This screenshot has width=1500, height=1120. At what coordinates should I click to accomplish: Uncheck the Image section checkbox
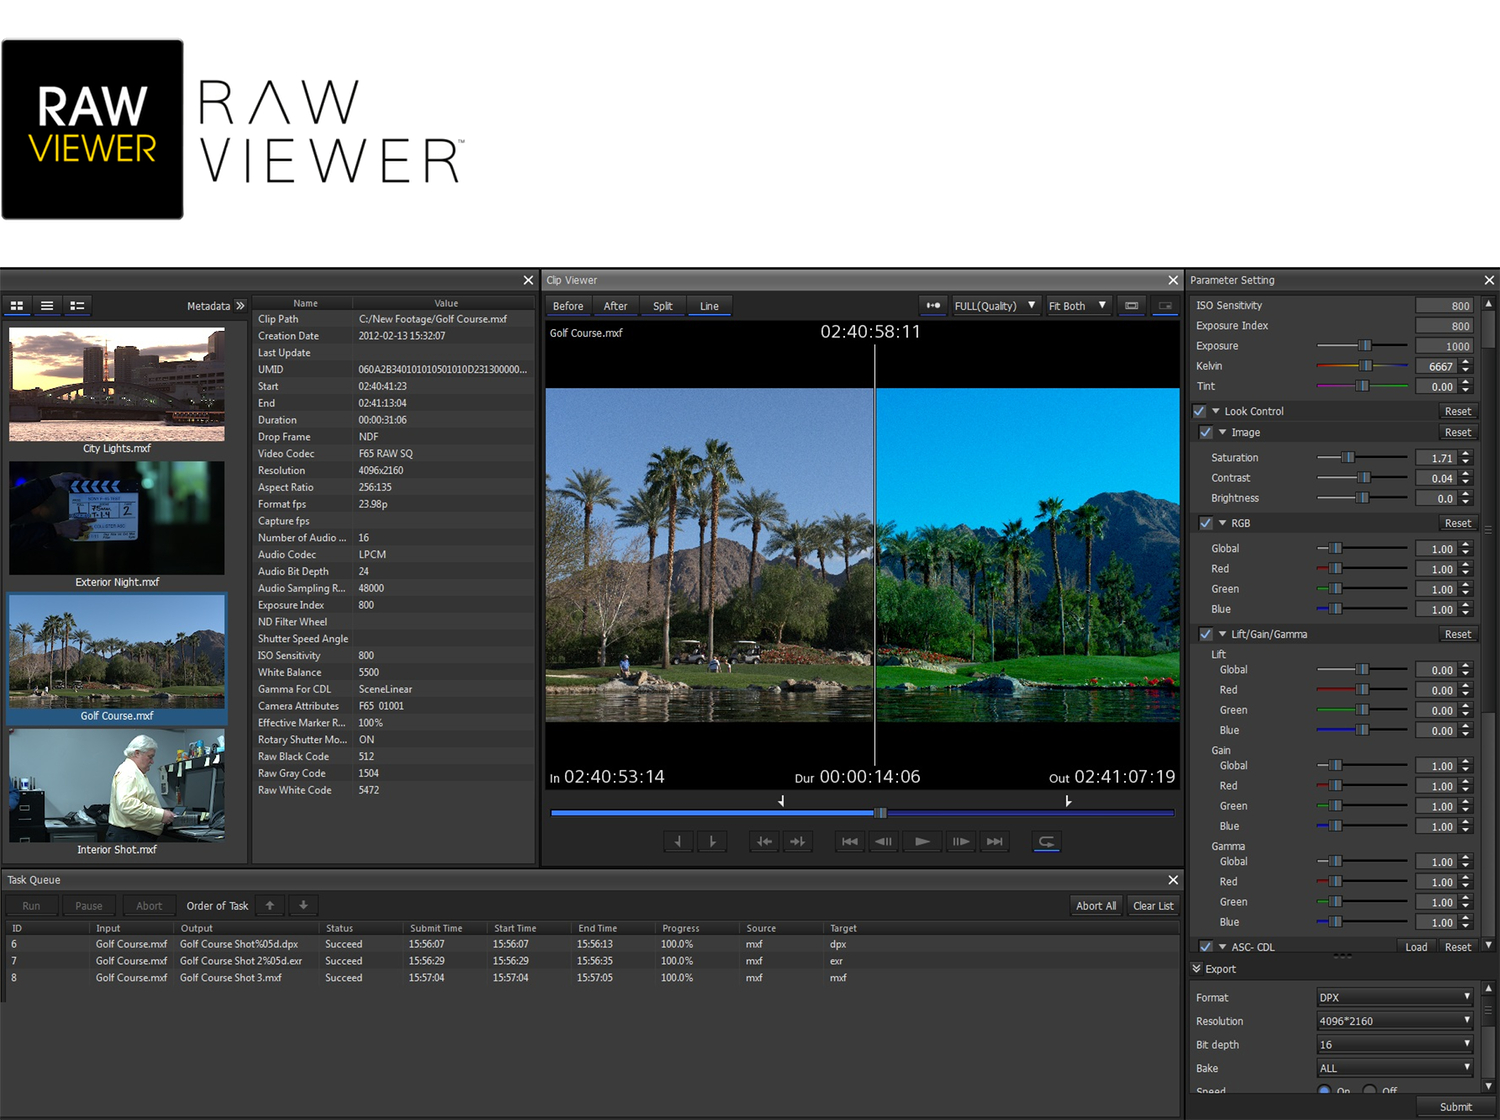(x=1206, y=432)
